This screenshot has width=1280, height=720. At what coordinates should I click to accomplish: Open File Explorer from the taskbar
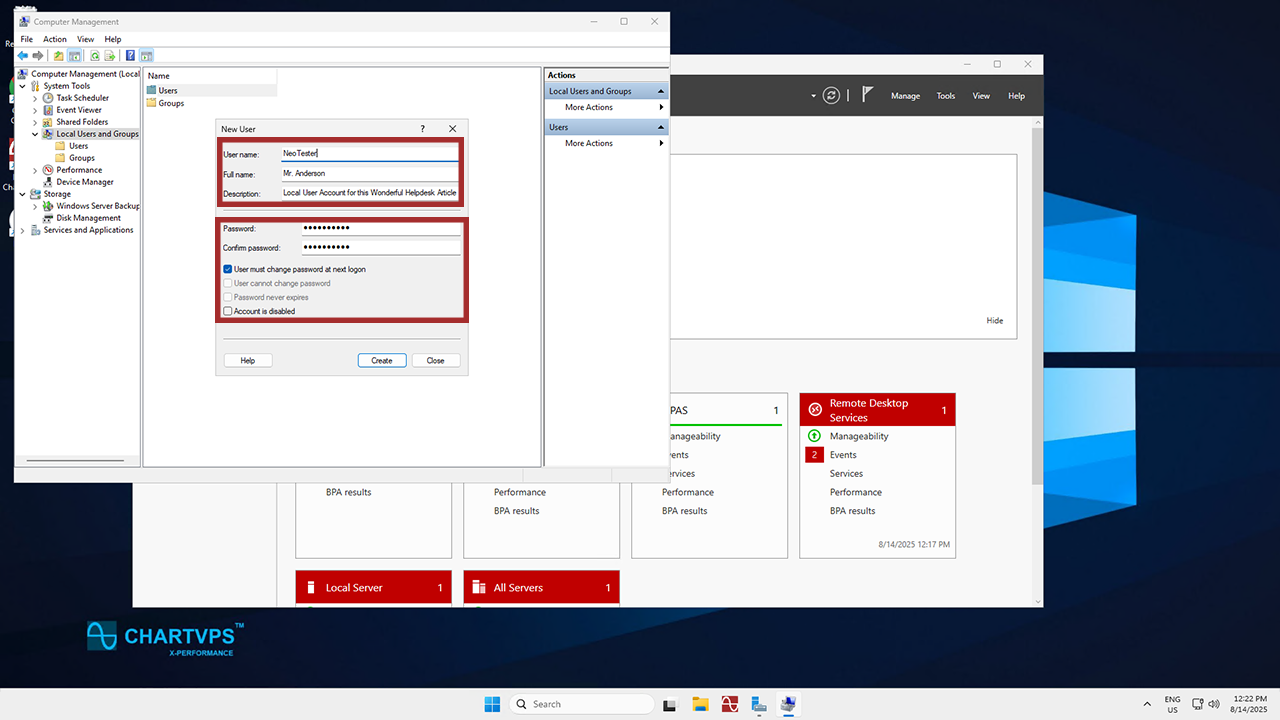pyautogui.click(x=700, y=704)
